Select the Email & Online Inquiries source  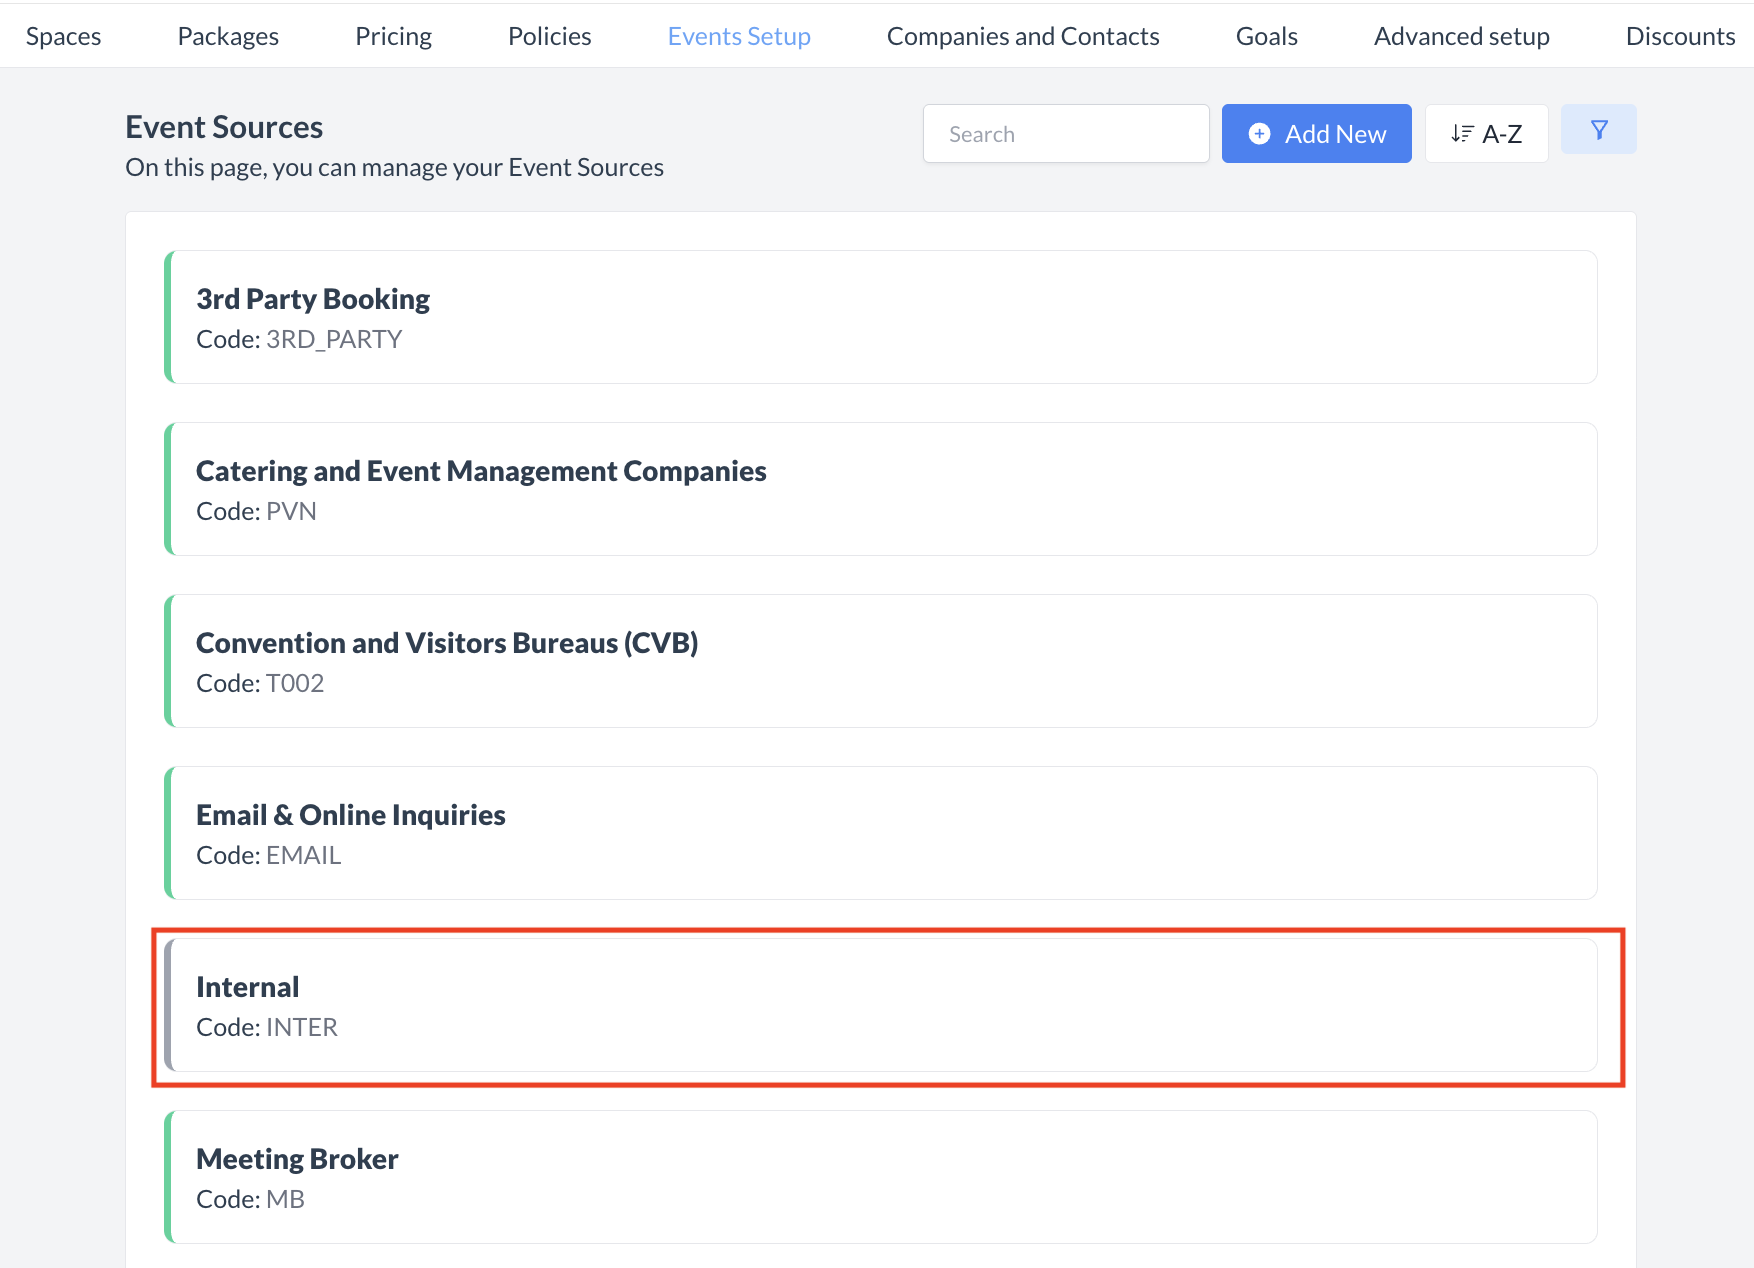[880, 833]
